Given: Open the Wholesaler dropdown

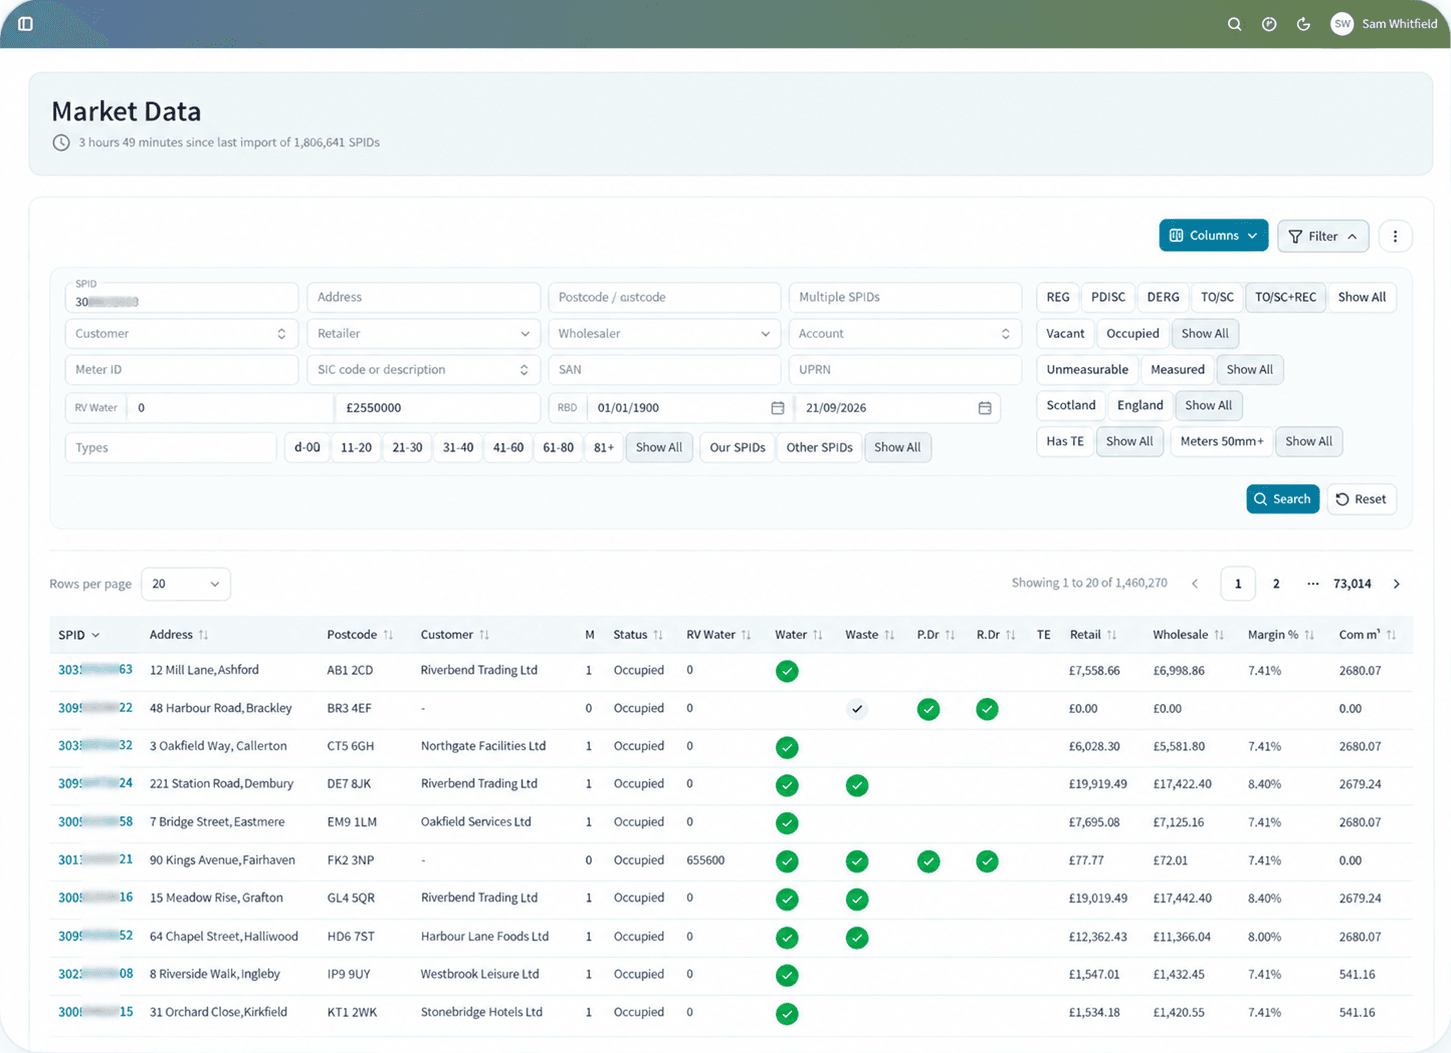Looking at the screenshot, I should pyautogui.click(x=664, y=334).
